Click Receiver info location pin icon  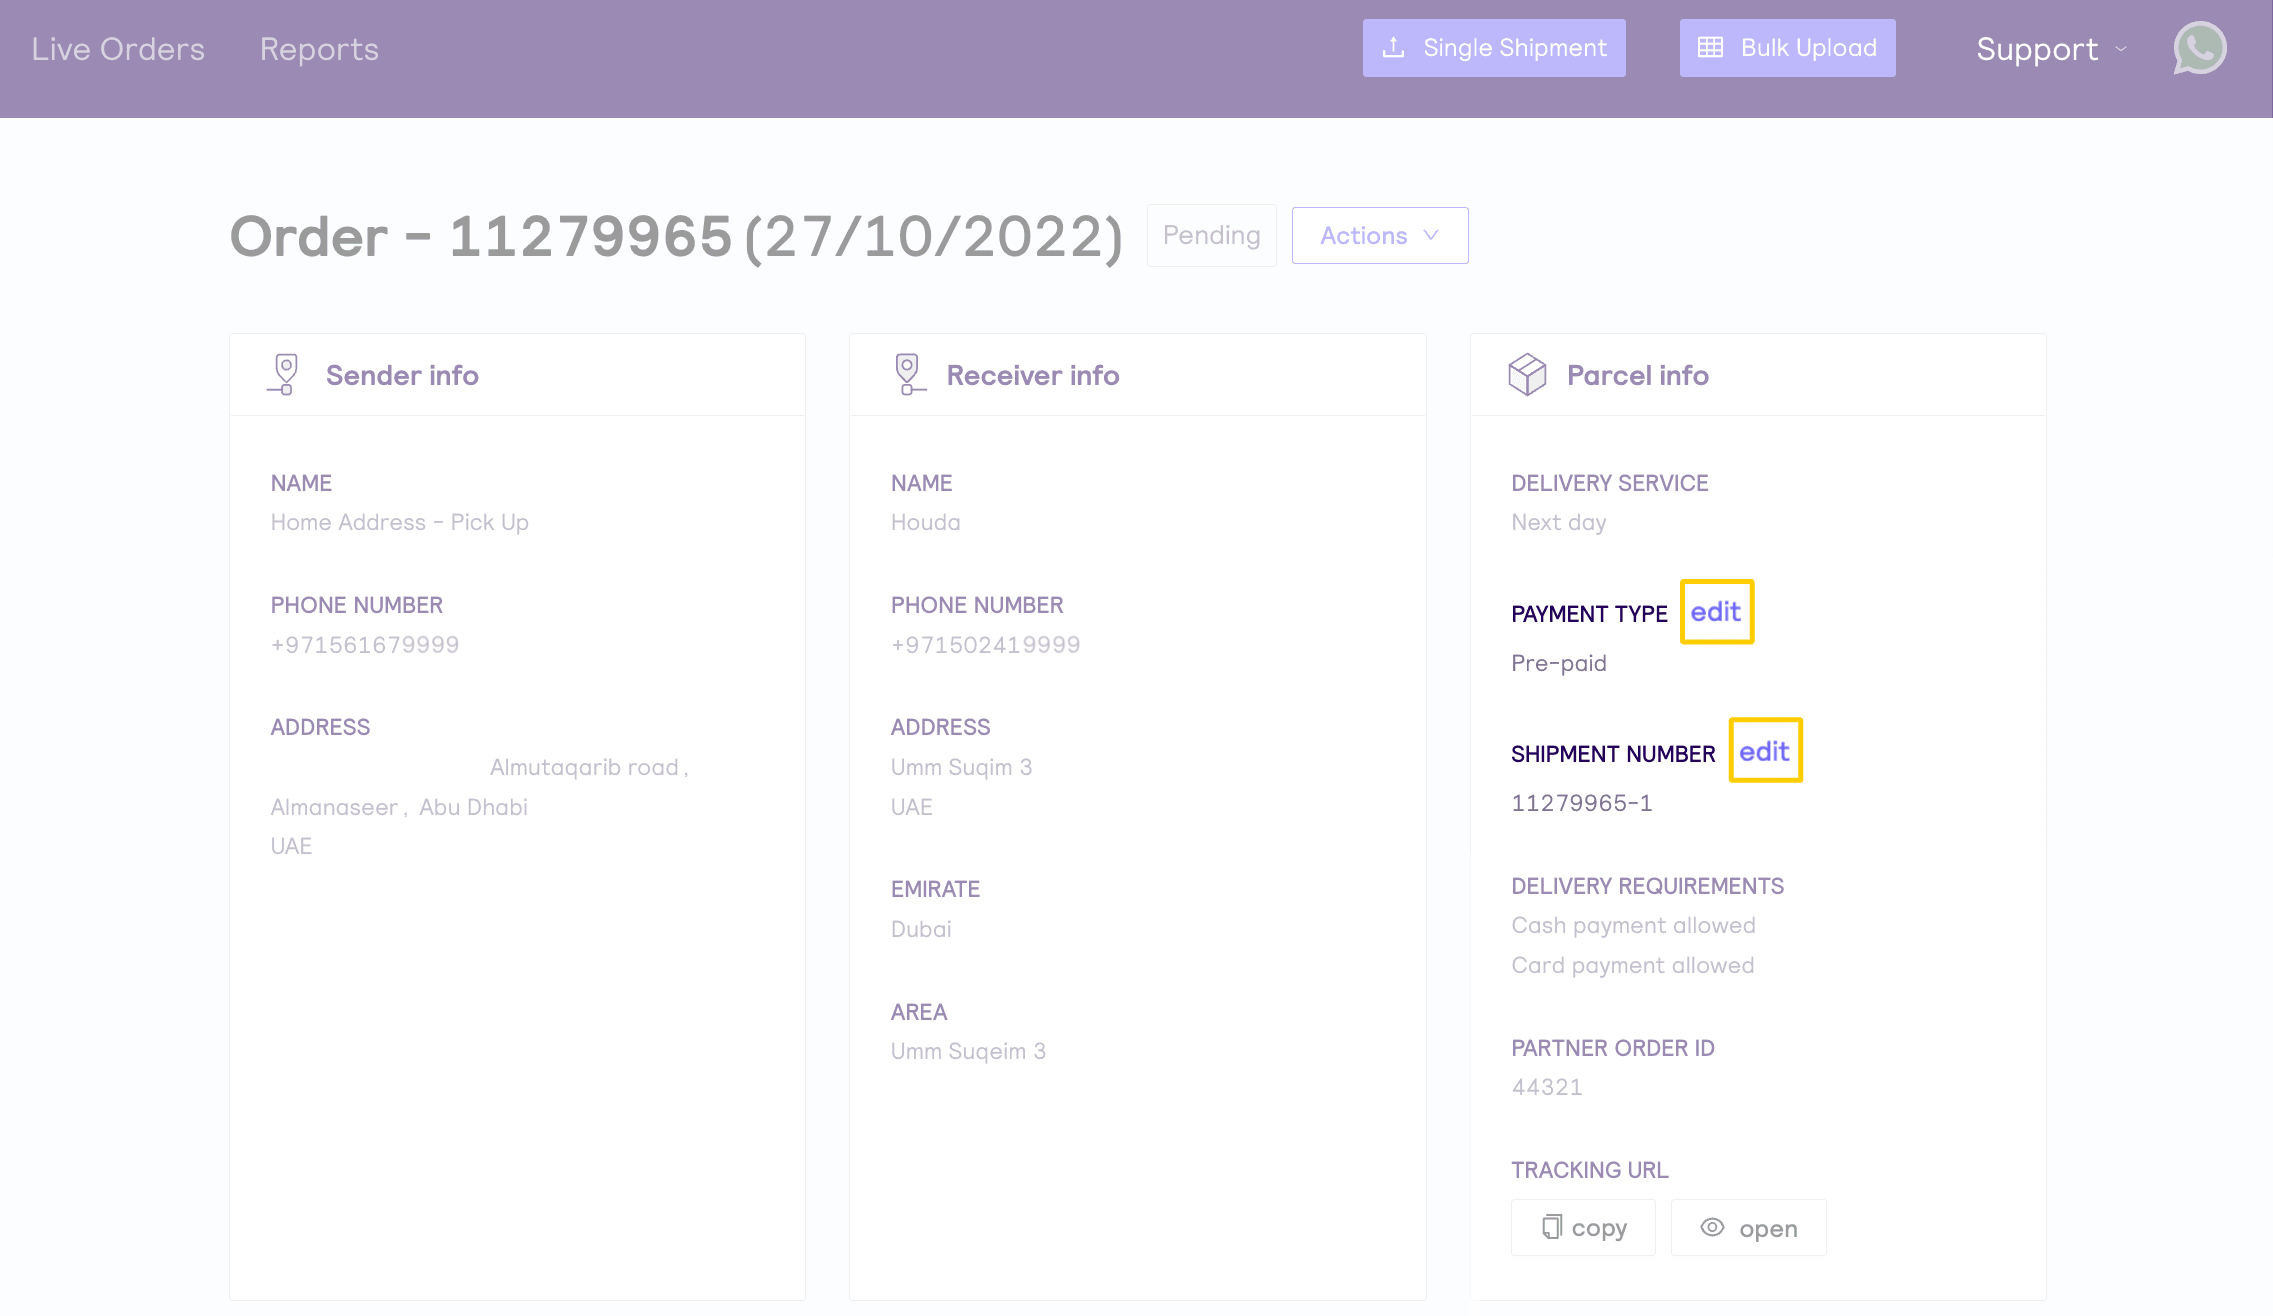coord(908,375)
